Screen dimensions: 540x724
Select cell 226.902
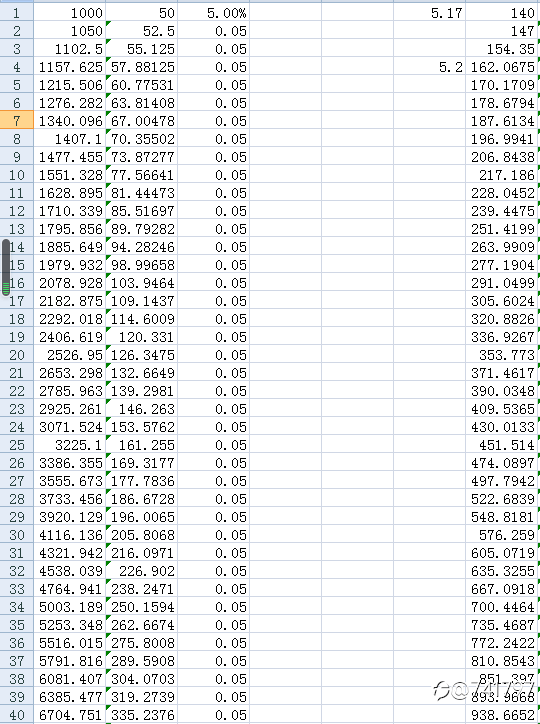click(142, 571)
